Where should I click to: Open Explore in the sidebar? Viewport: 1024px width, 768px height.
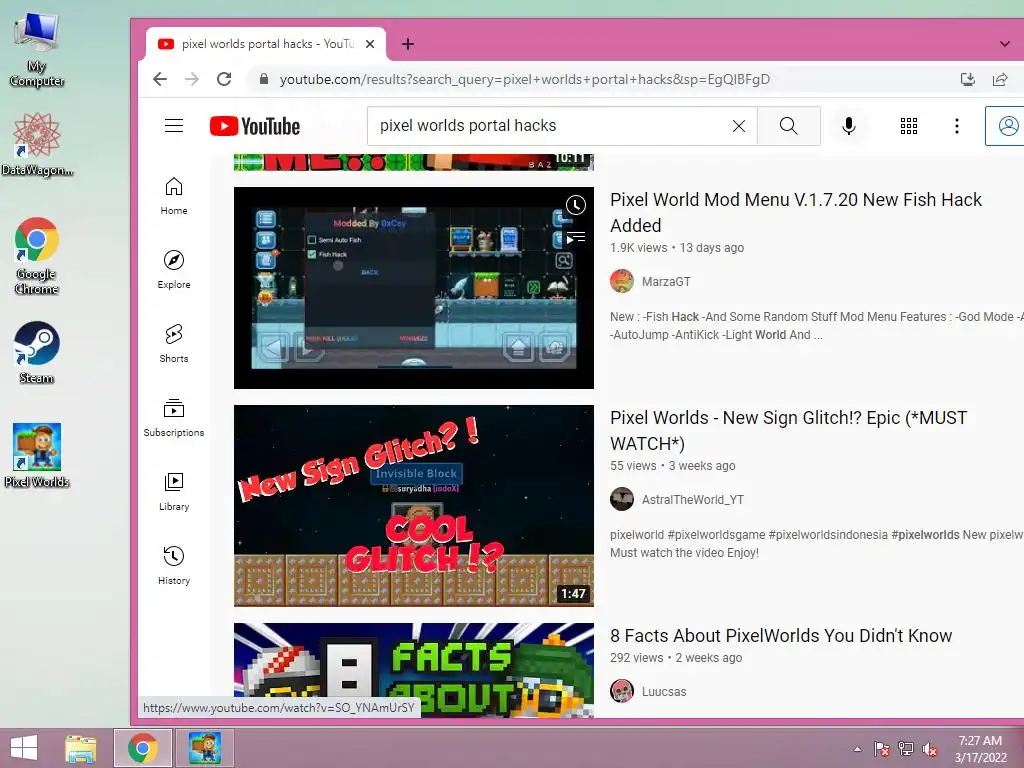[x=174, y=270]
